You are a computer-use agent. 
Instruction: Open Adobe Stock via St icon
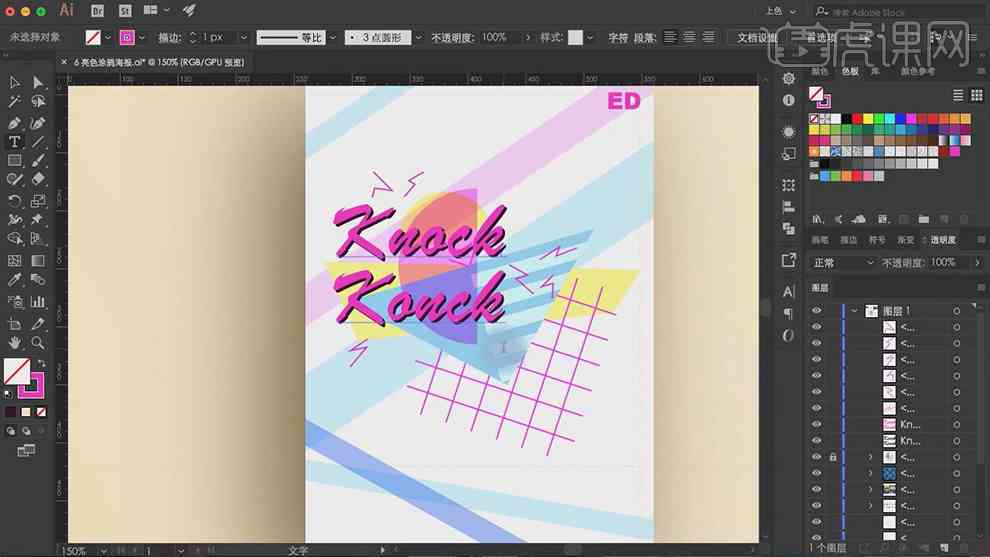coord(125,11)
